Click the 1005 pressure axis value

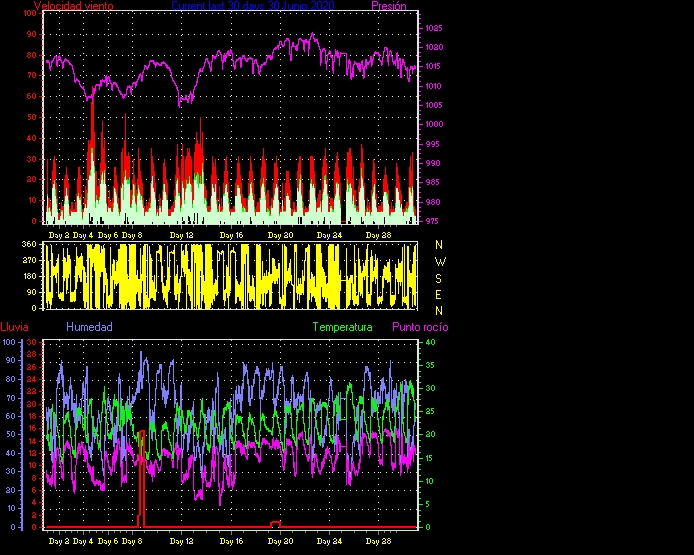434,105
